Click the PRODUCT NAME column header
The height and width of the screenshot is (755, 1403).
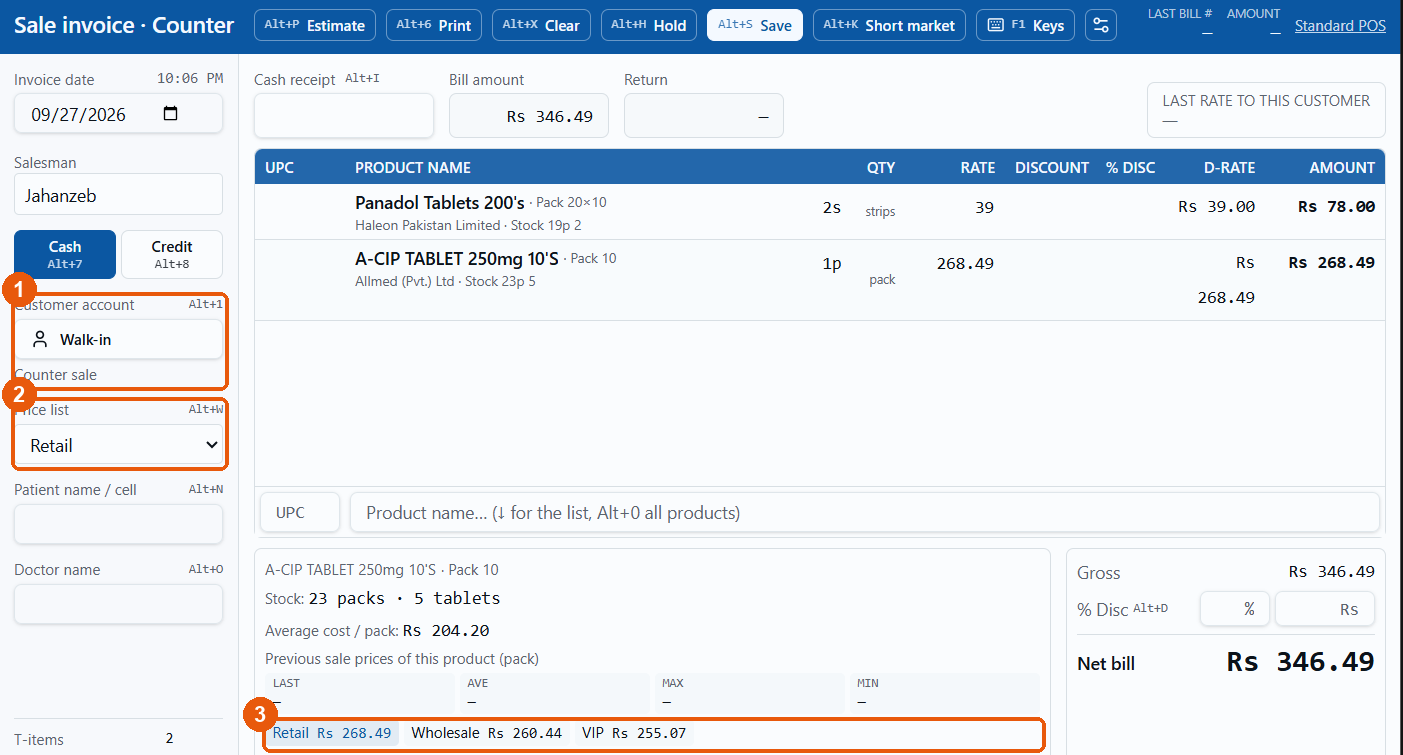(x=413, y=167)
